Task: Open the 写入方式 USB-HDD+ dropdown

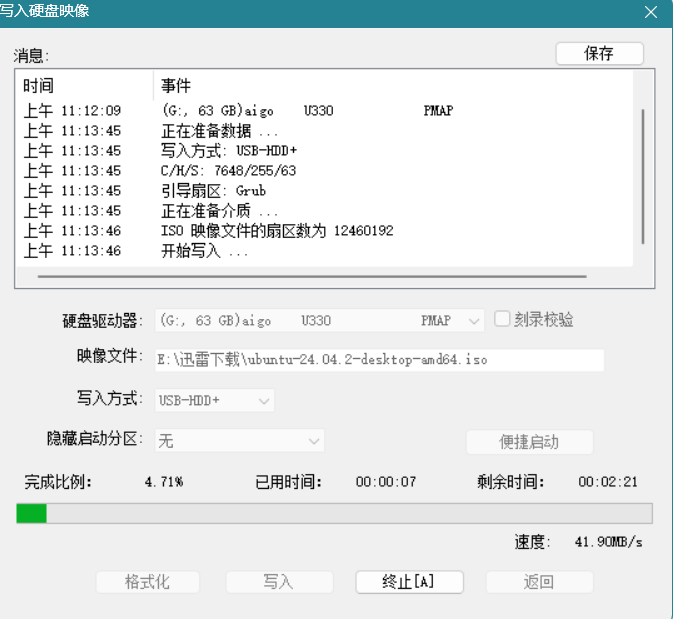Action: [x=214, y=401]
